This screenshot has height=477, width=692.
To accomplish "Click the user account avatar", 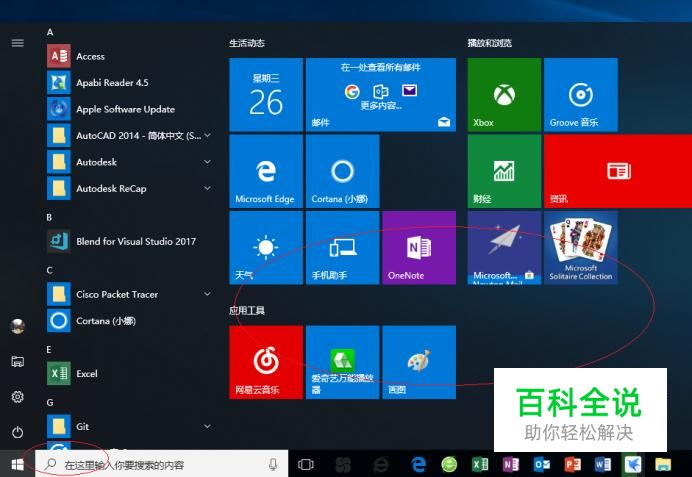I will point(18,326).
